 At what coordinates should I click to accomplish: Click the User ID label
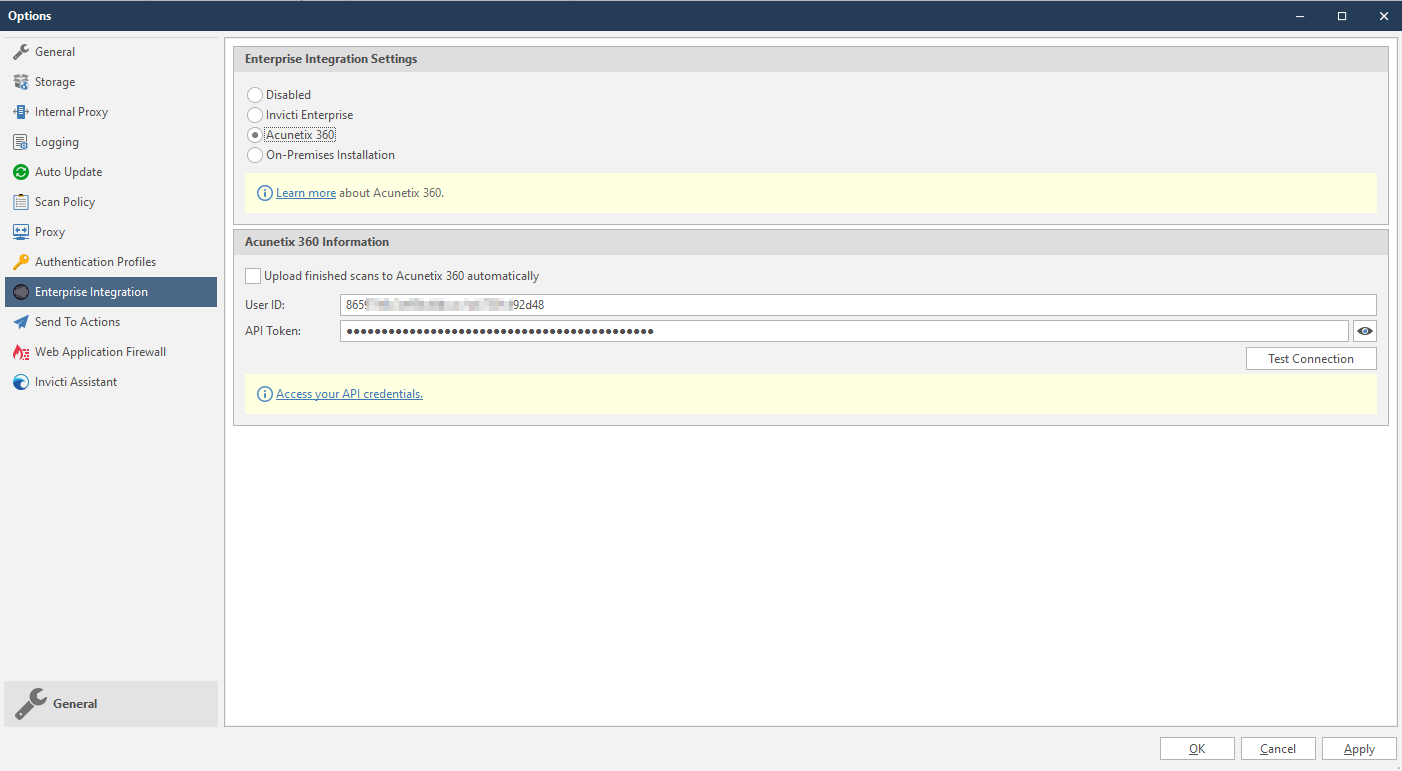point(265,305)
